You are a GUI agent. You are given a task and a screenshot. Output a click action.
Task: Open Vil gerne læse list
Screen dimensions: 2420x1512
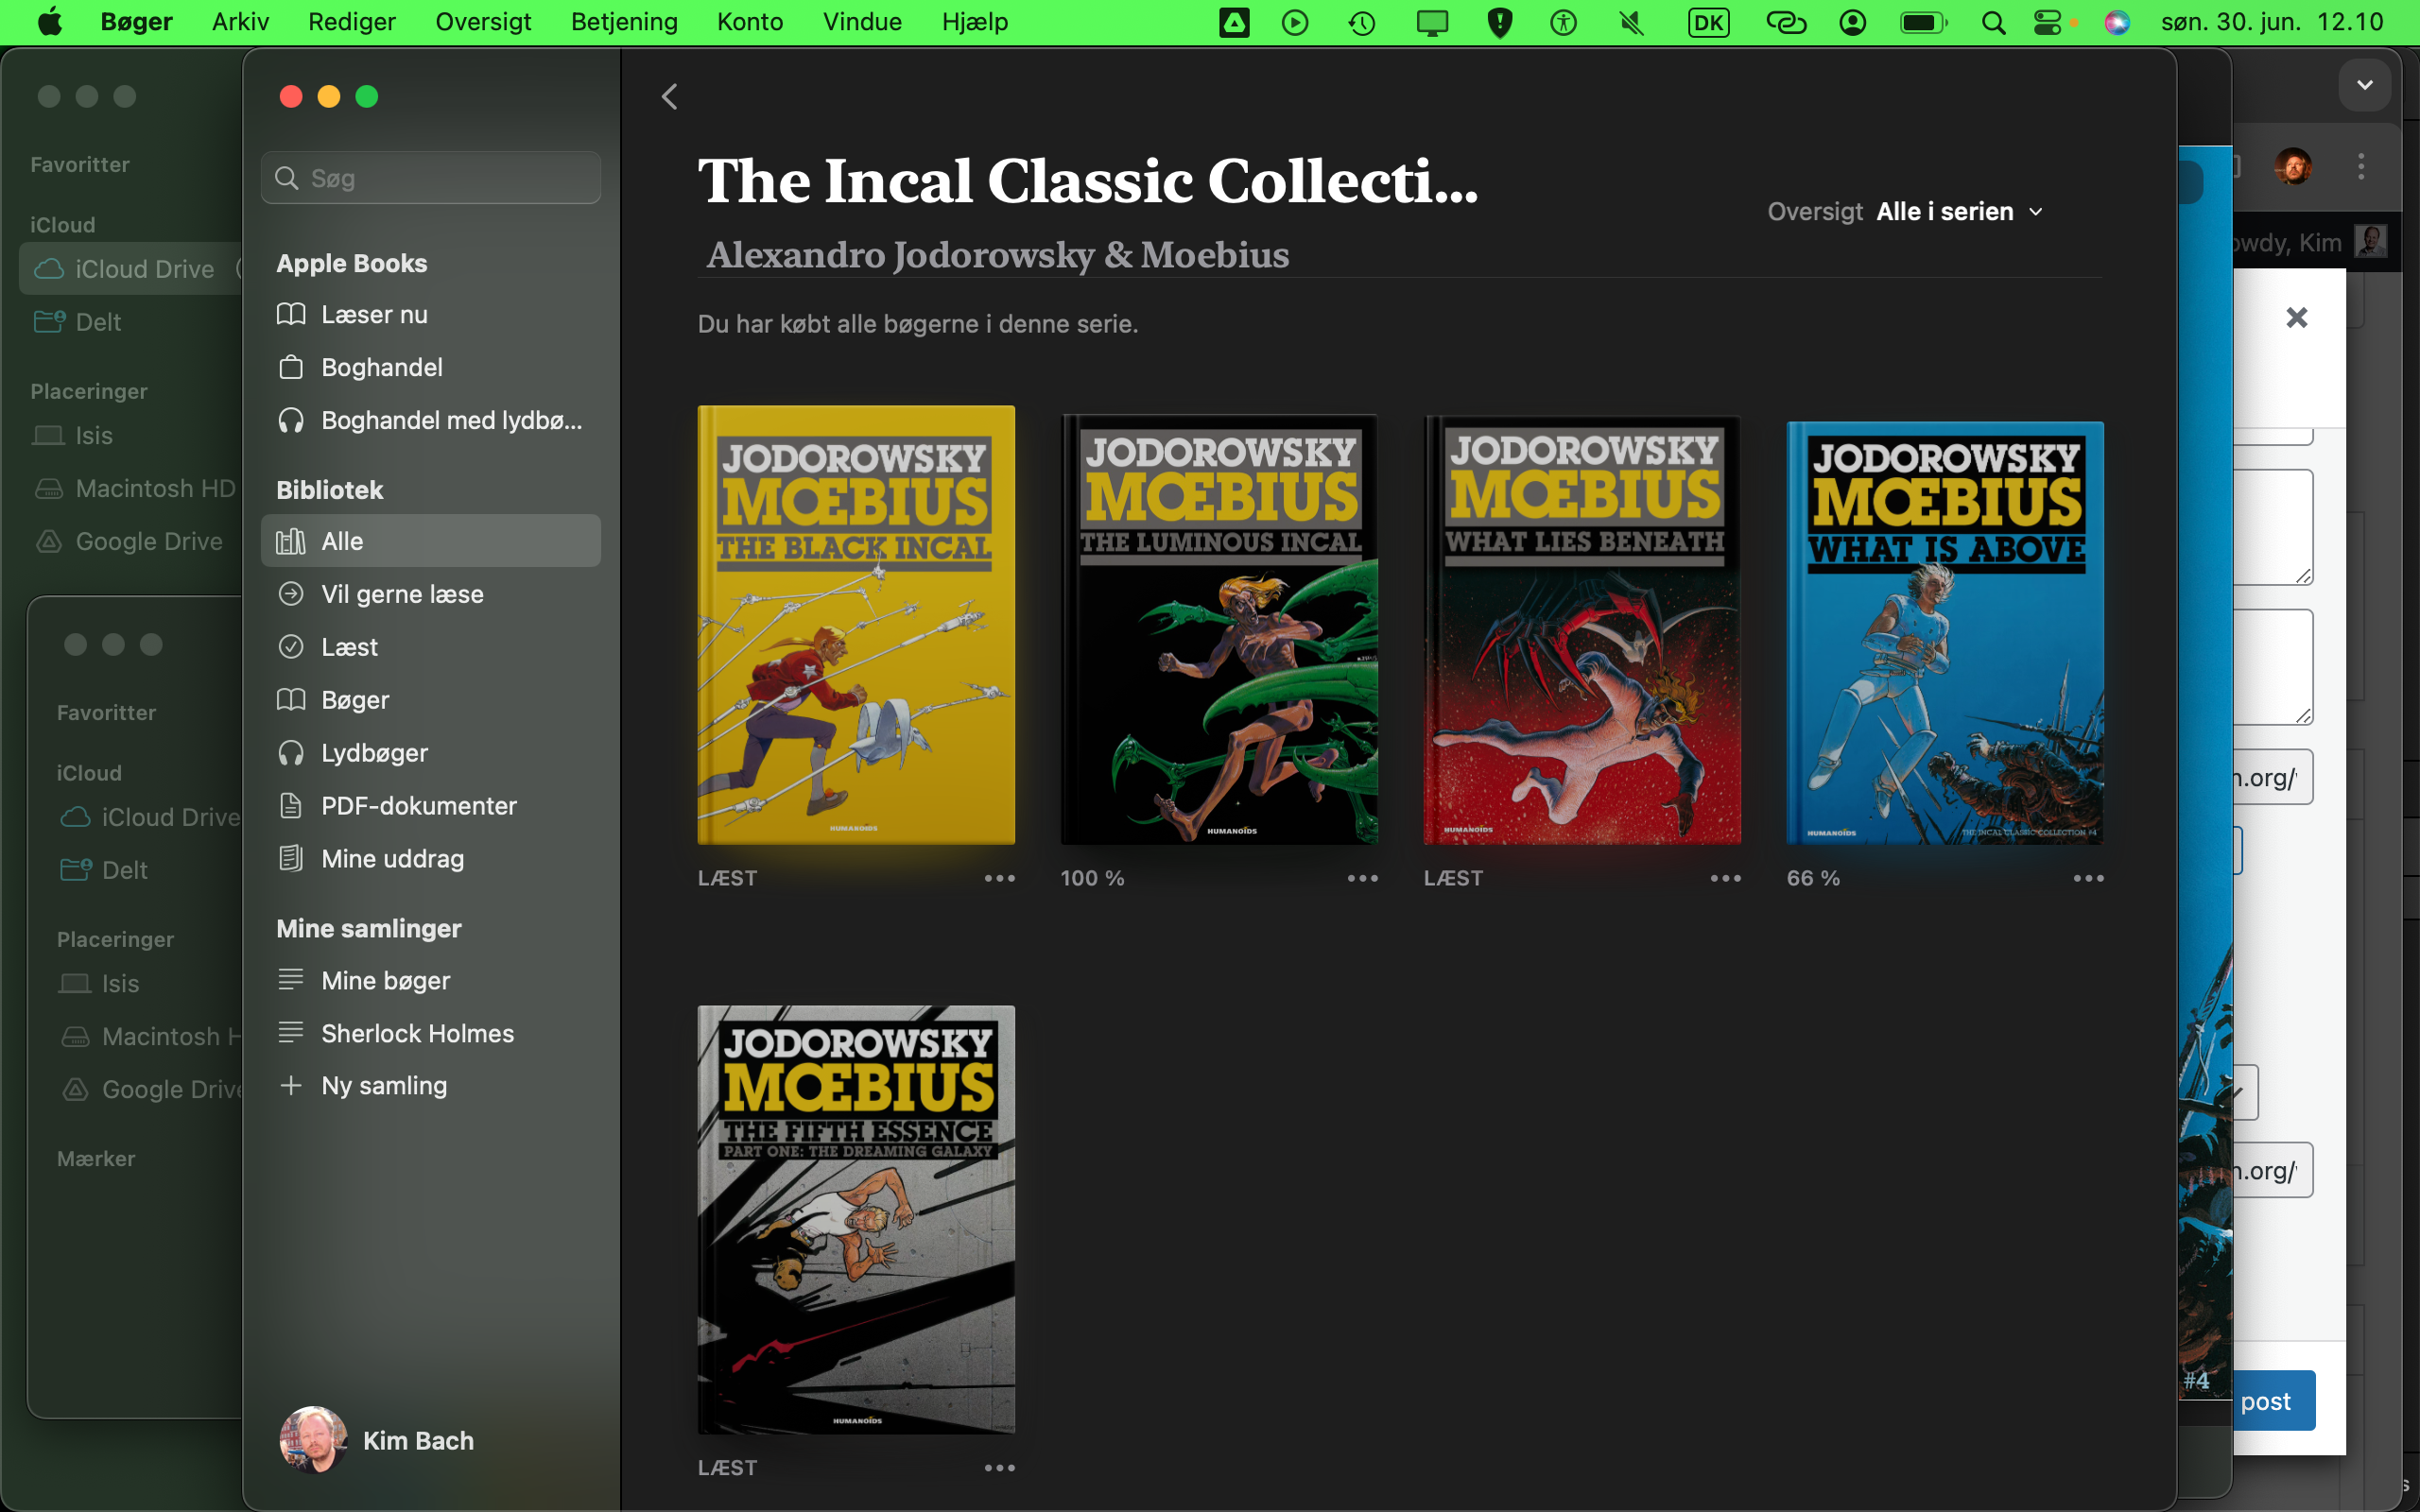[431, 594]
